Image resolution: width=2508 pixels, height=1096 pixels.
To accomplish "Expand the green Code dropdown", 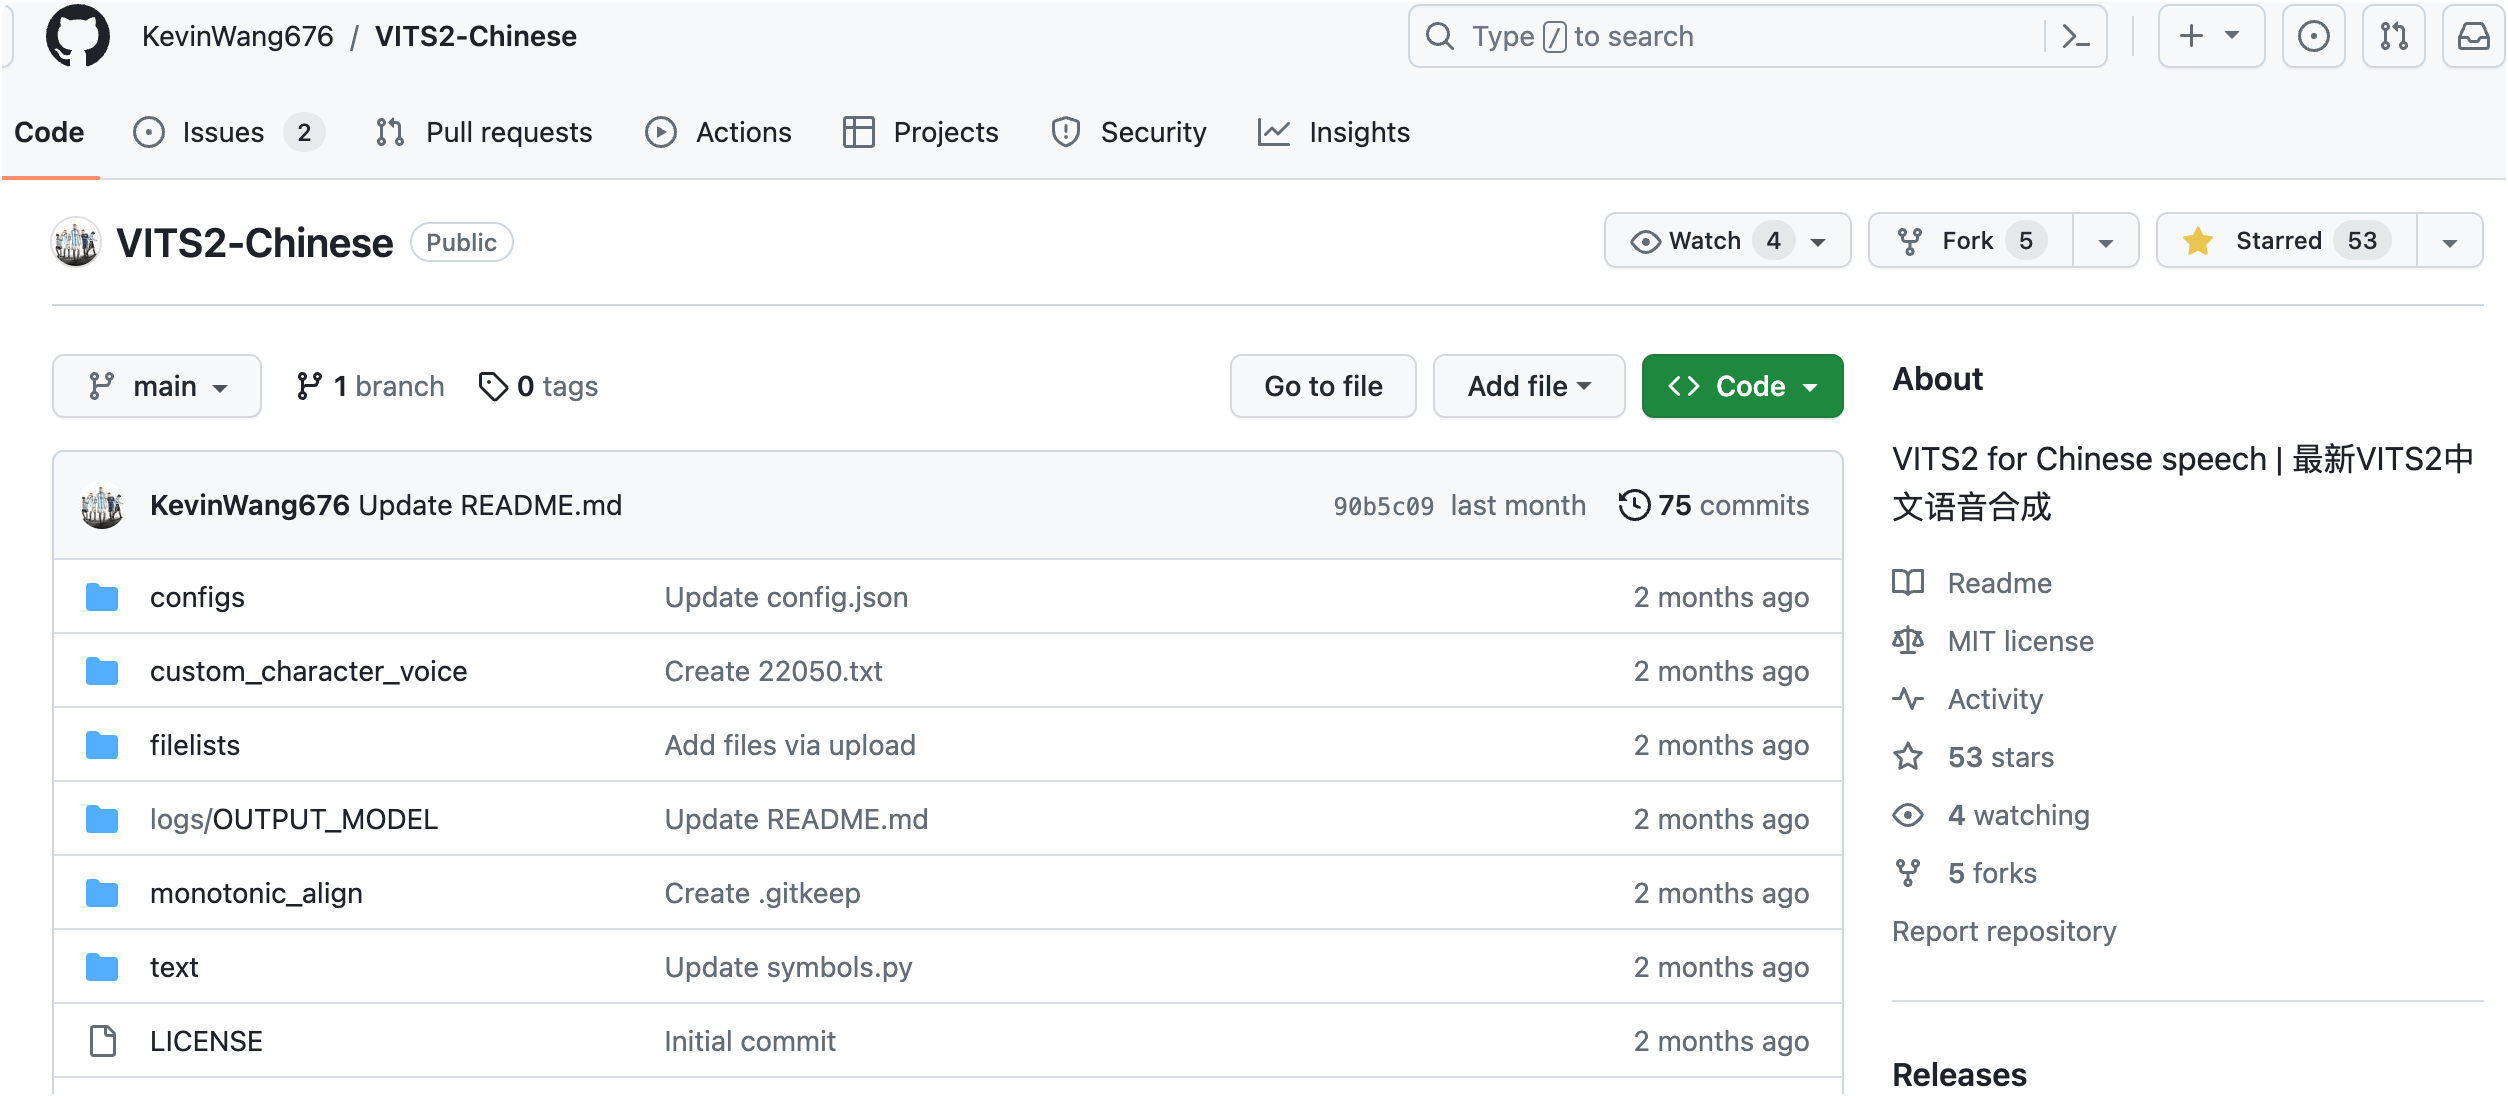I will pos(1742,386).
